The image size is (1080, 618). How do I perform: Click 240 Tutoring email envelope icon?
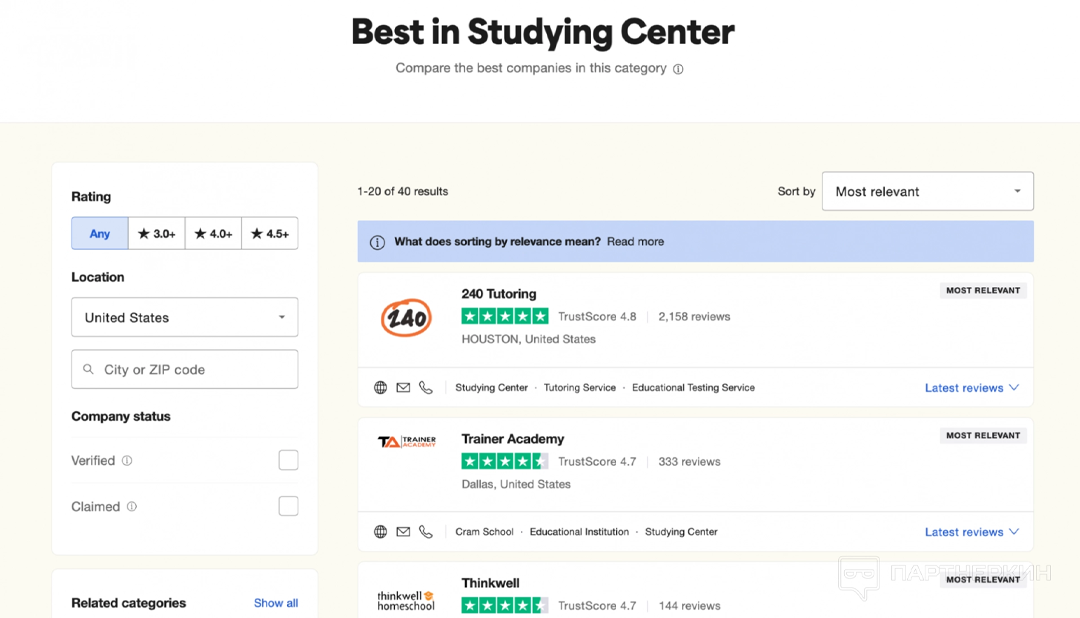(x=403, y=388)
